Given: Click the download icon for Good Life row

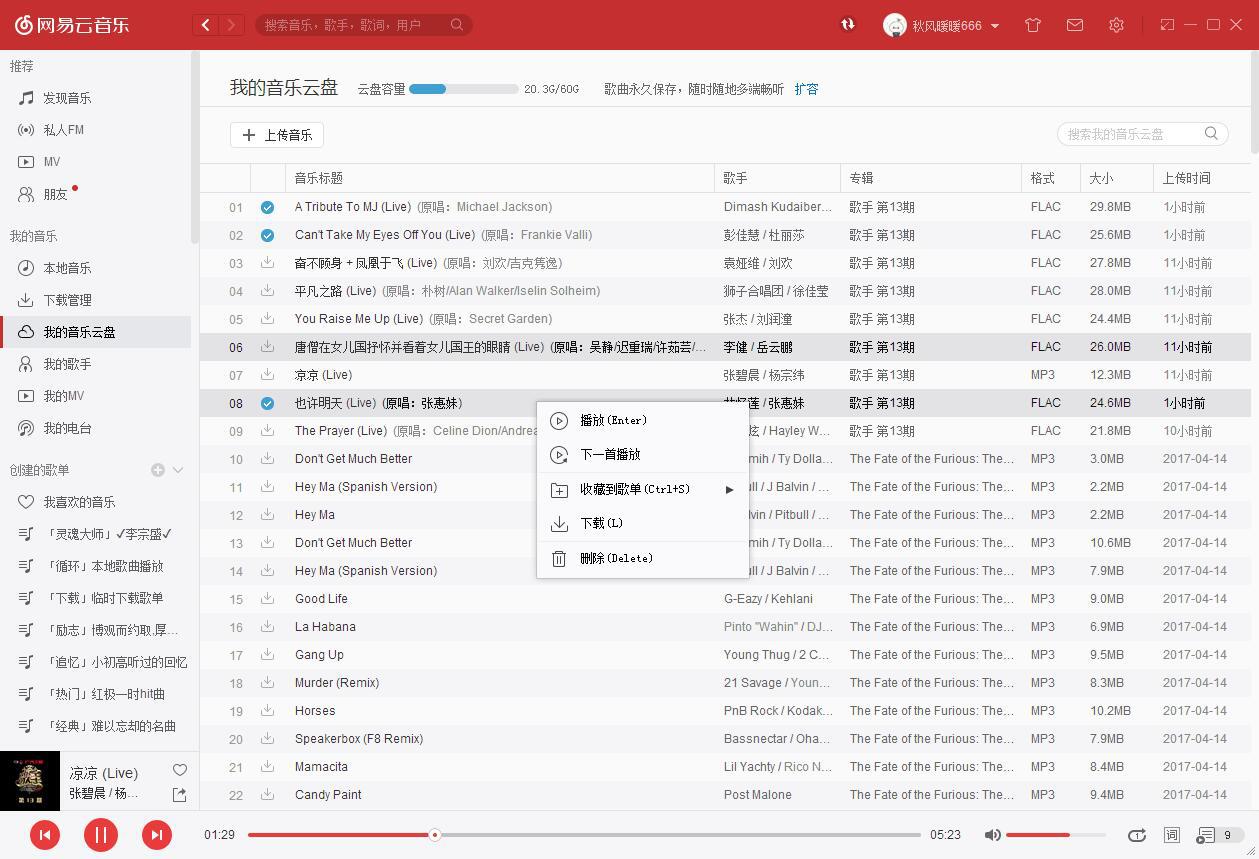Looking at the screenshot, I should [x=267, y=599].
